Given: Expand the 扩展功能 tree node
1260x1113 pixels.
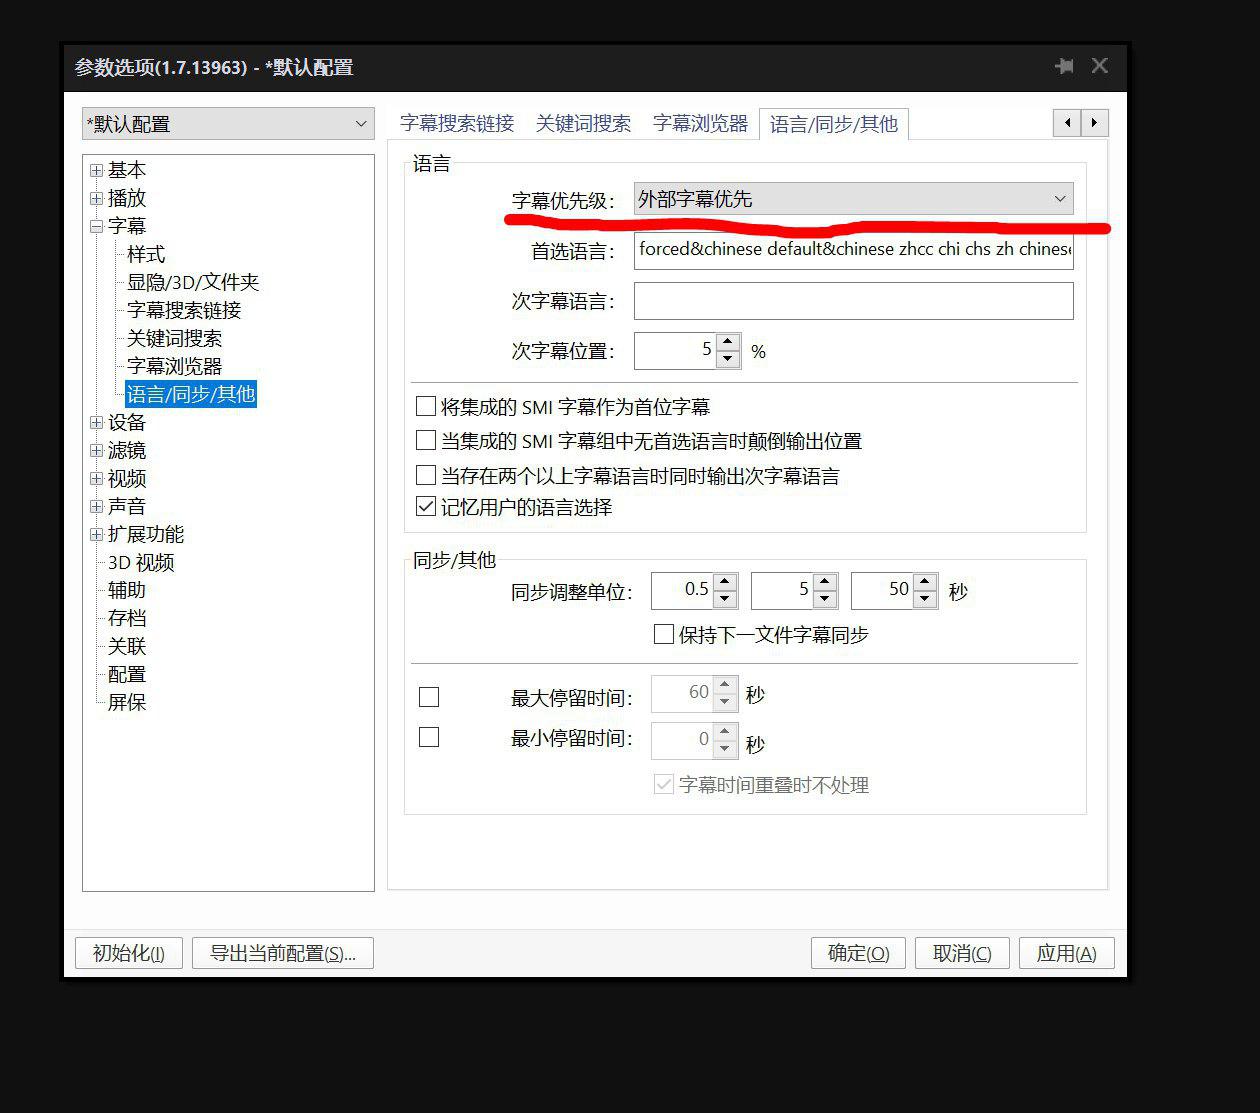Looking at the screenshot, I should (x=96, y=534).
